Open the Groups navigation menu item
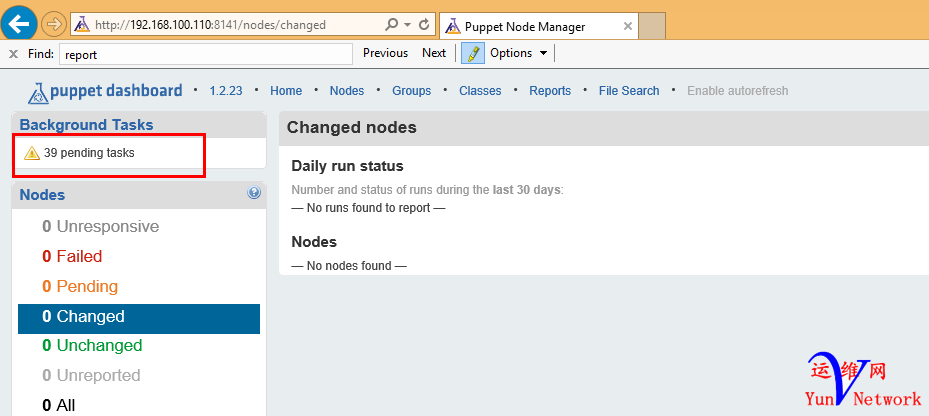The image size is (929, 416). point(411,91)
